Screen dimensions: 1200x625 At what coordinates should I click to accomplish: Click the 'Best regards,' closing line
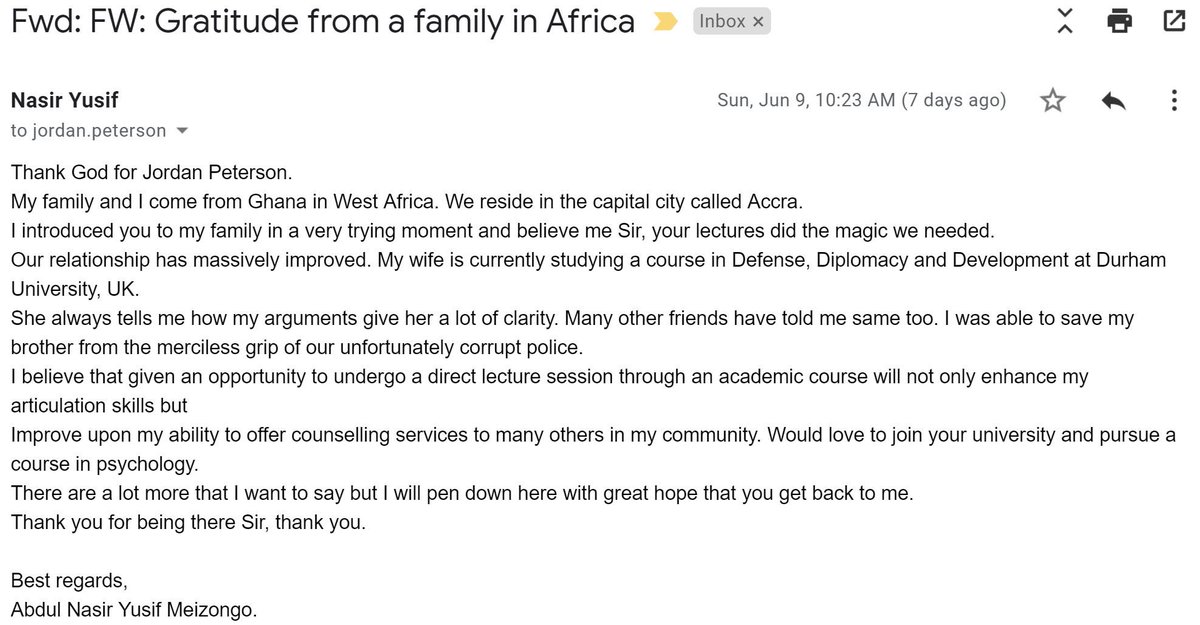coord(69,580)
